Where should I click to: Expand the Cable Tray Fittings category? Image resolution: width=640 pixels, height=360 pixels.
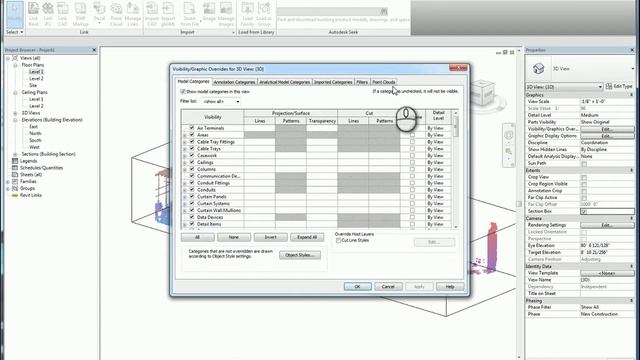click(185, 142)
